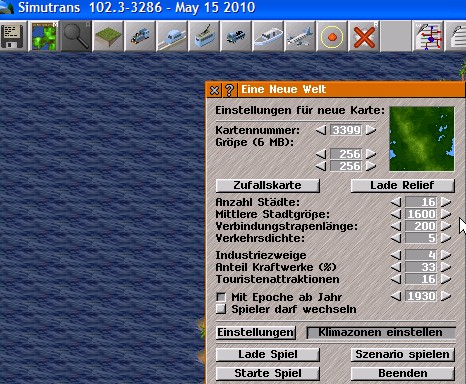The image size is (466, 384).
Task: Open the airplane construction tools
Action: coord(300,36)
